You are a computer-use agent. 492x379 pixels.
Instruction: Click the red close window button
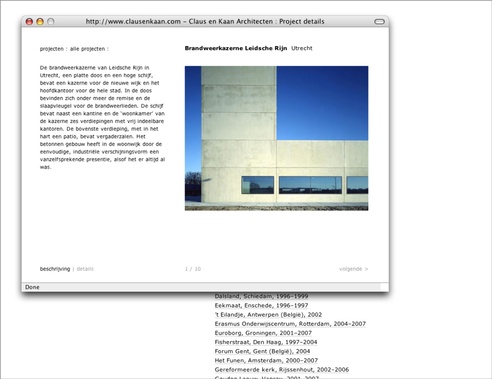click(29, 22)
